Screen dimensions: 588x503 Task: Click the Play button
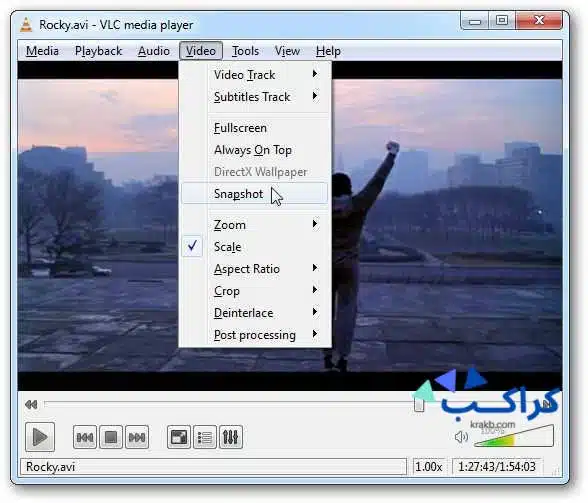tap(40, 437)
